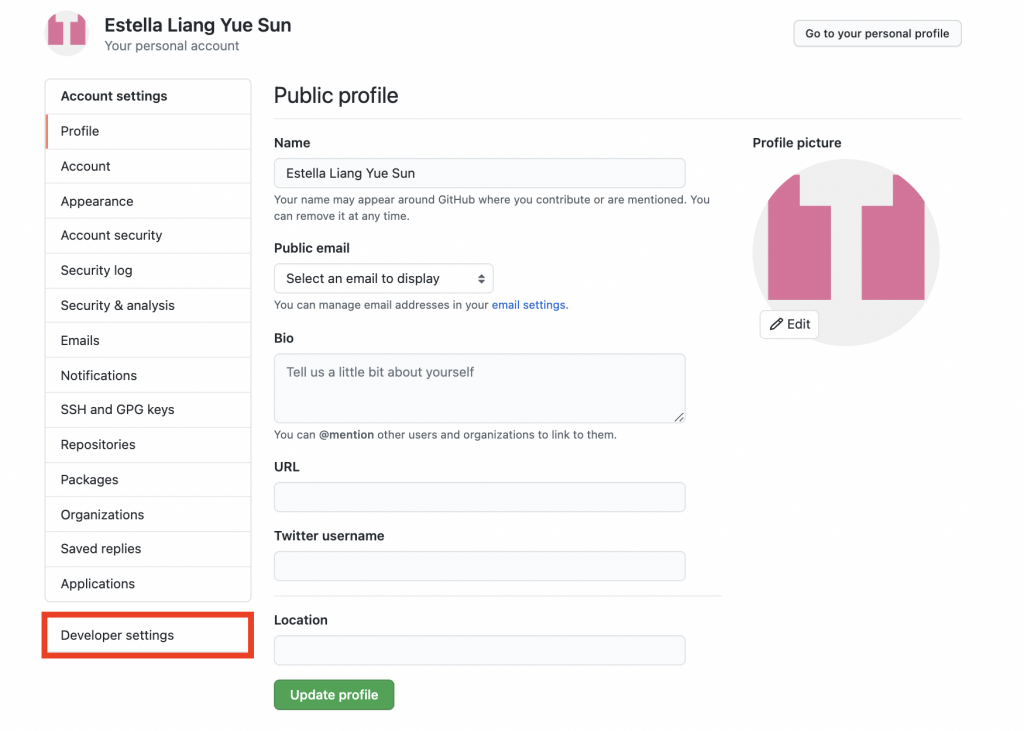Open the Public email dropdown
This screenshot has height=731, width=1024.
(x=383, y=279)
